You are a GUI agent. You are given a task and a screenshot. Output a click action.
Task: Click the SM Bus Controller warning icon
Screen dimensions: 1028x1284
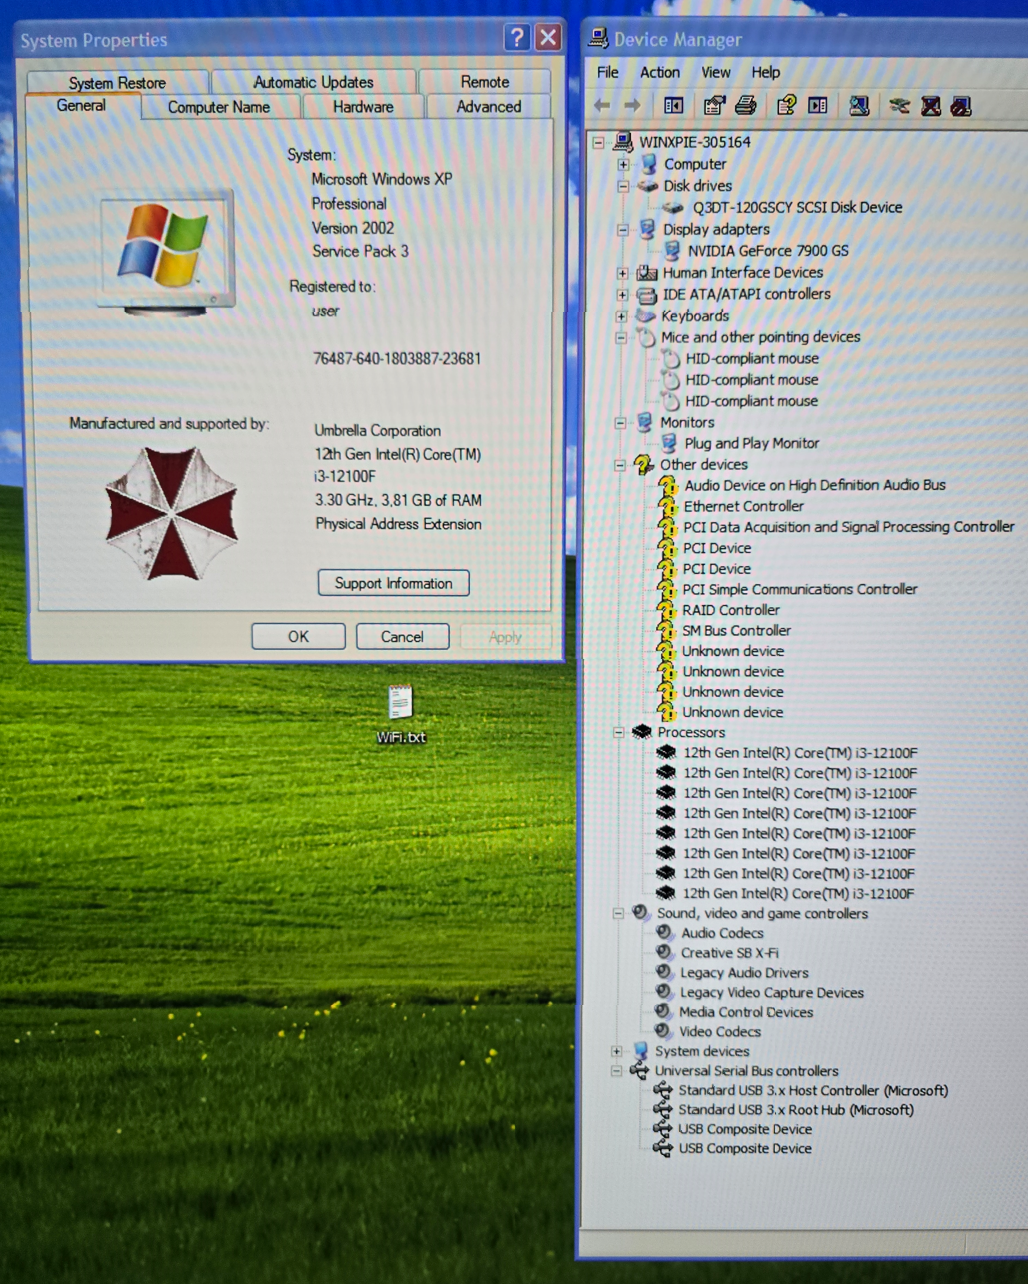[666, 631]
